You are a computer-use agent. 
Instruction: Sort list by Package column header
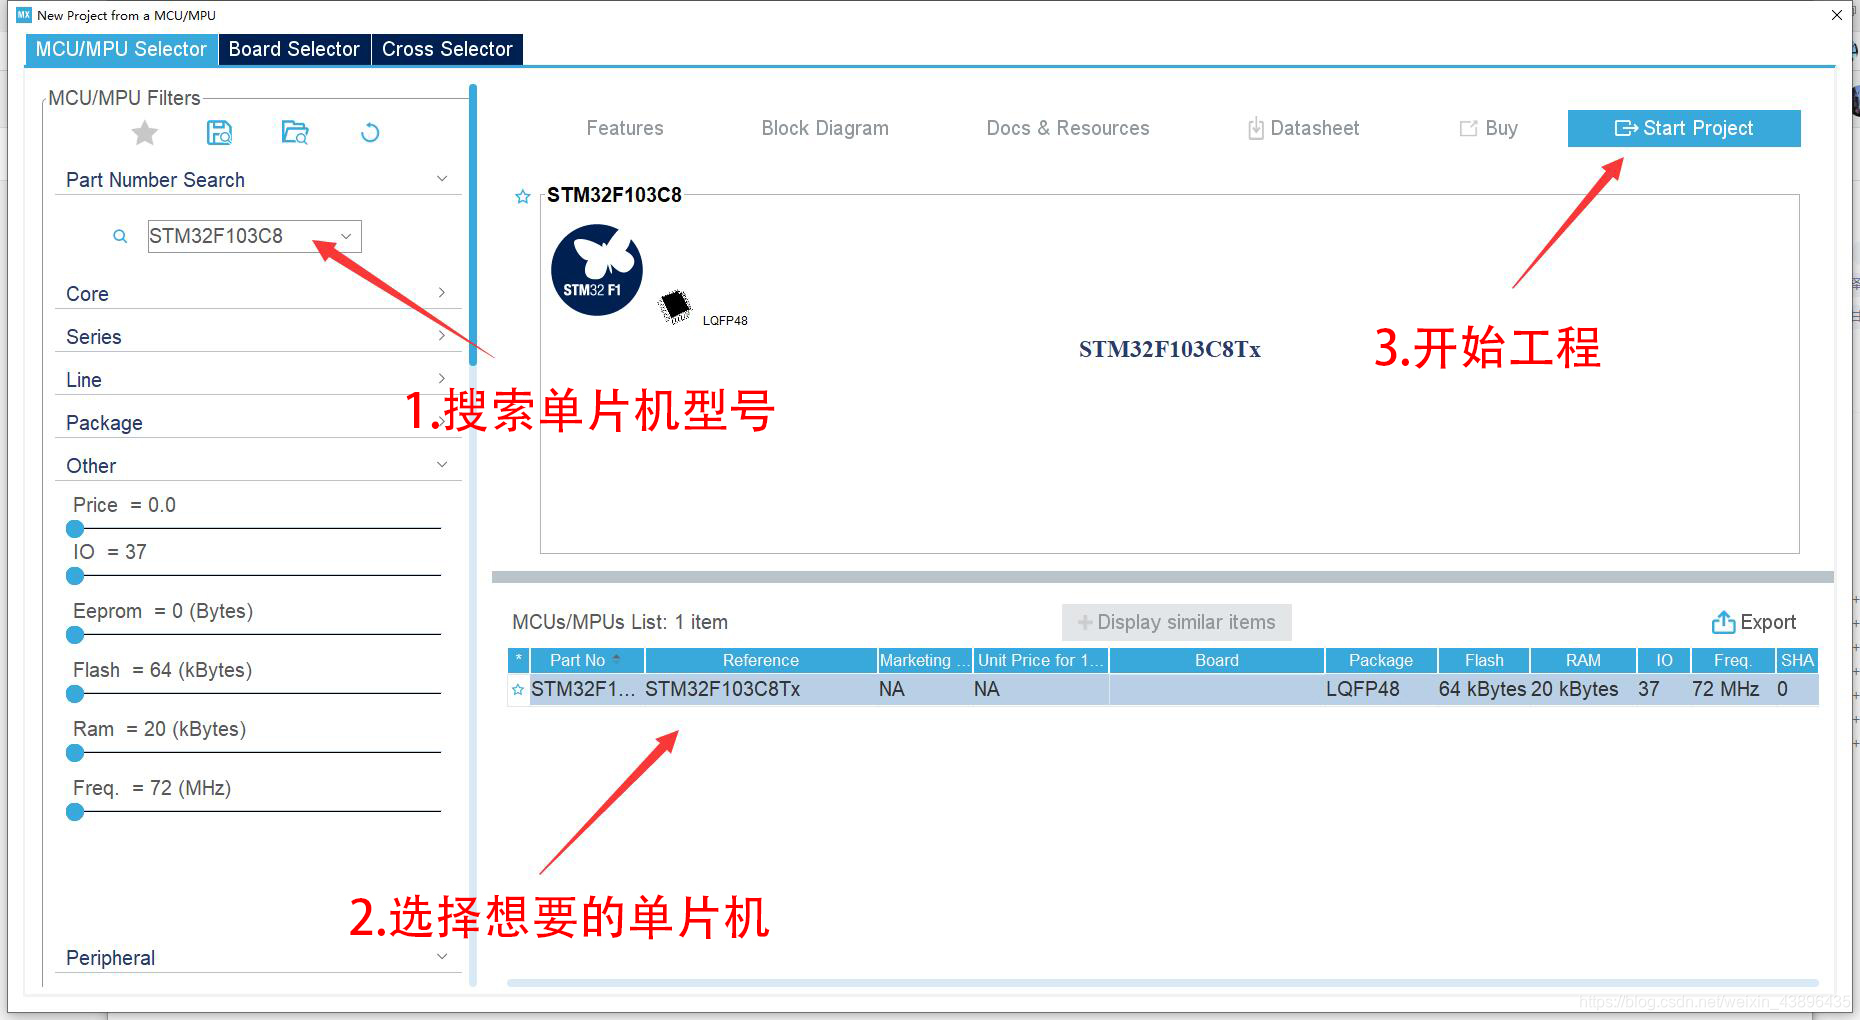pos(1381,660)
